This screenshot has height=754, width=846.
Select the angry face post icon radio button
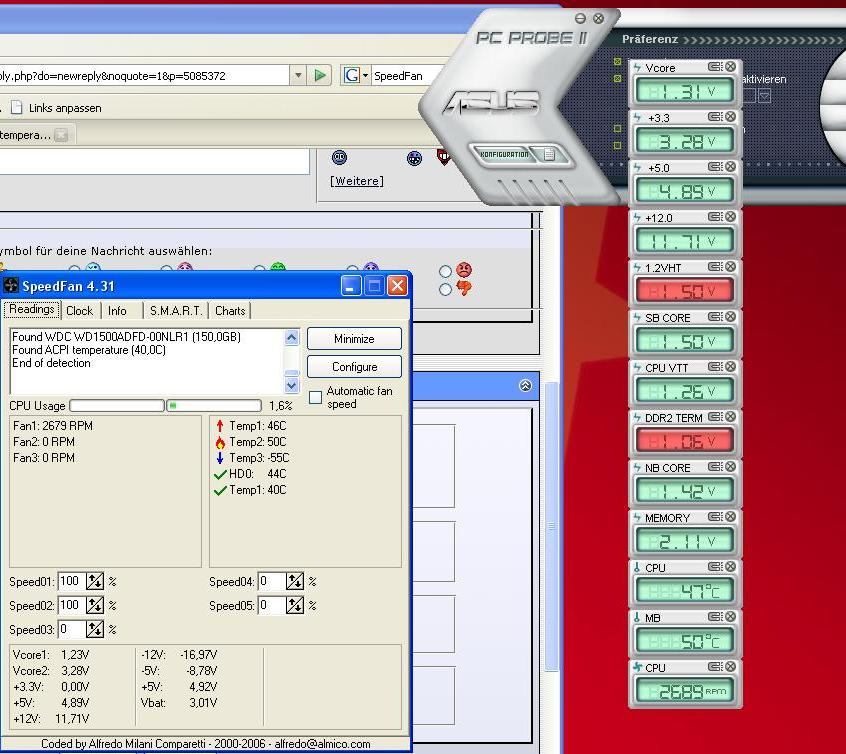tap(445, 271)
